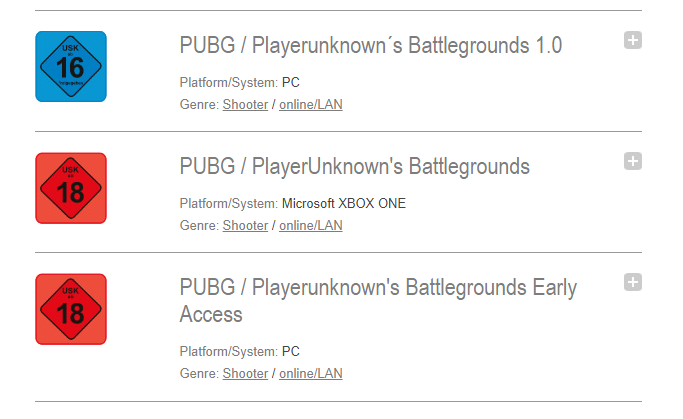Click Platform/System label in Battlegrounds 1.0 entry
The height and width of the screenshot is (419, 683).
(229, 82)
